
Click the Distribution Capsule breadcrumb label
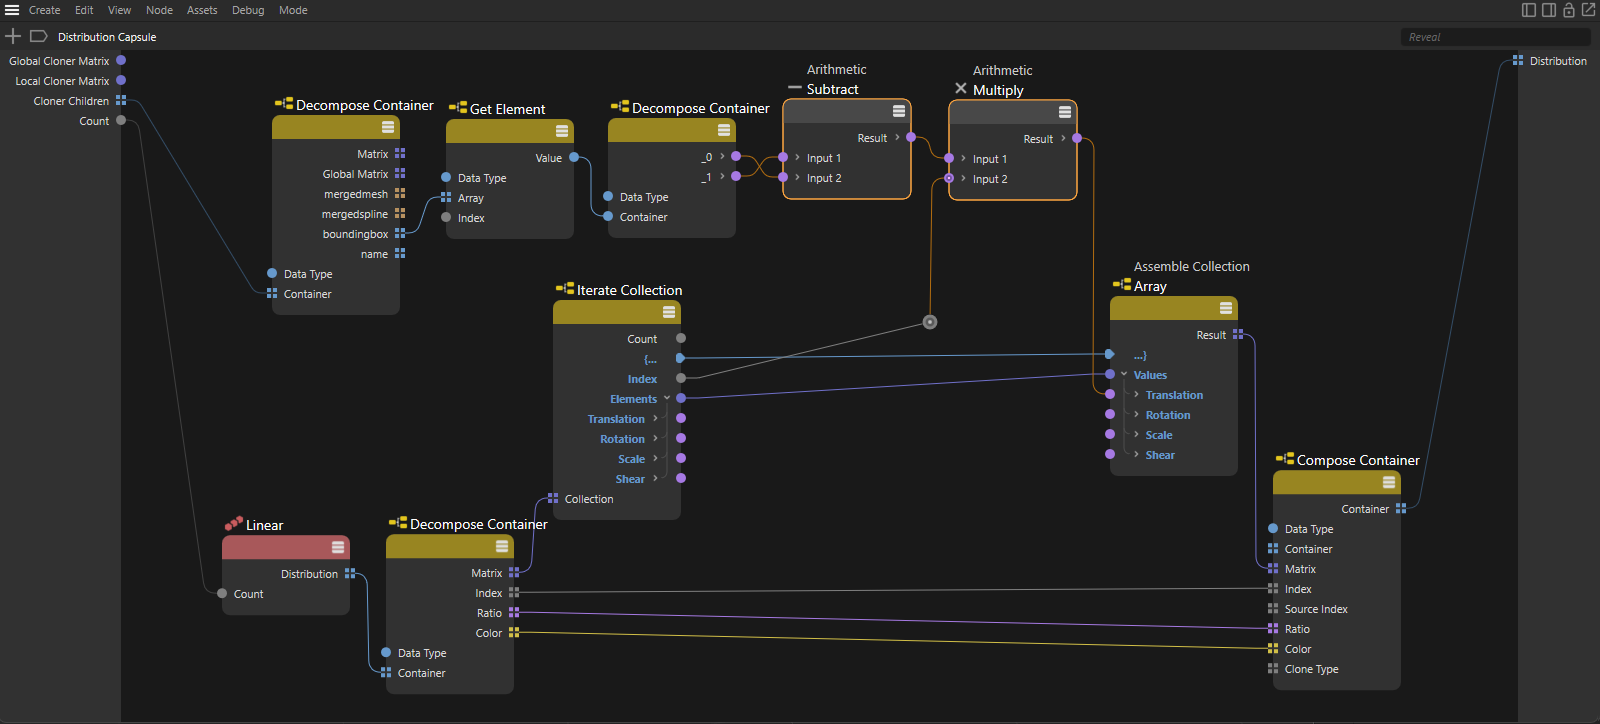pyautogui.click(x=107, y=37)
